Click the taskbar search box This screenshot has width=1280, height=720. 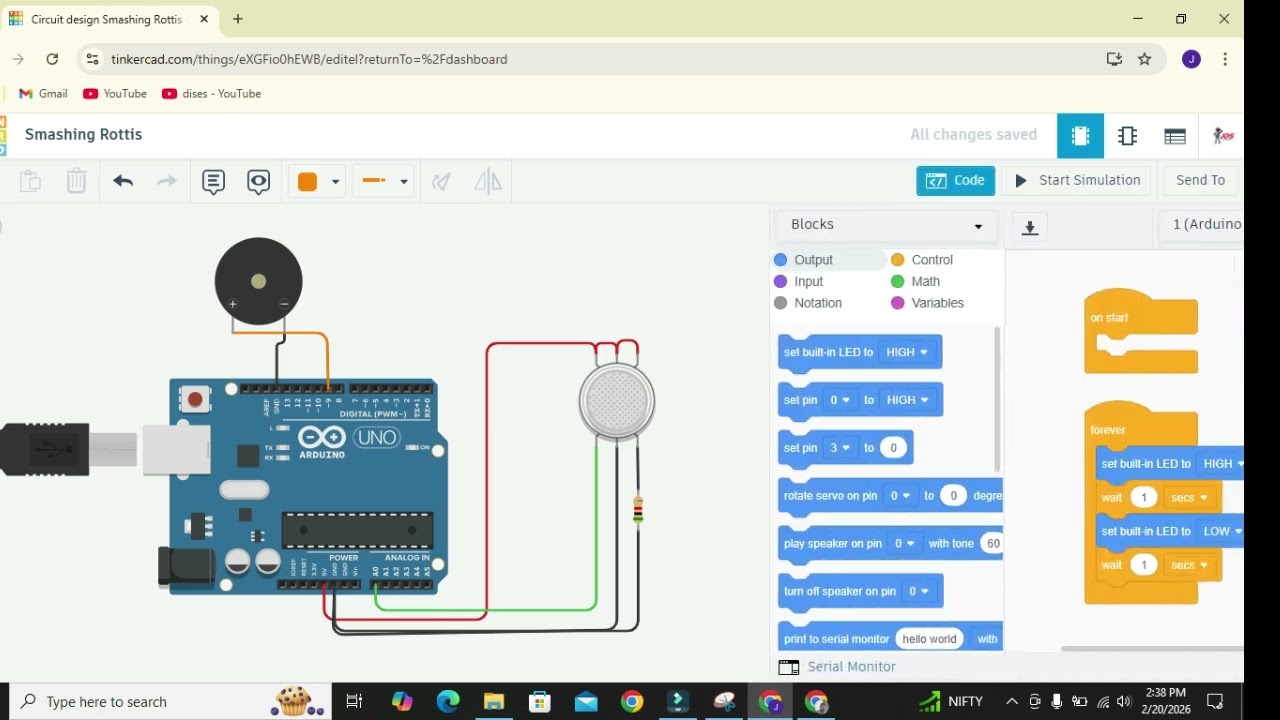click(170, 702)
